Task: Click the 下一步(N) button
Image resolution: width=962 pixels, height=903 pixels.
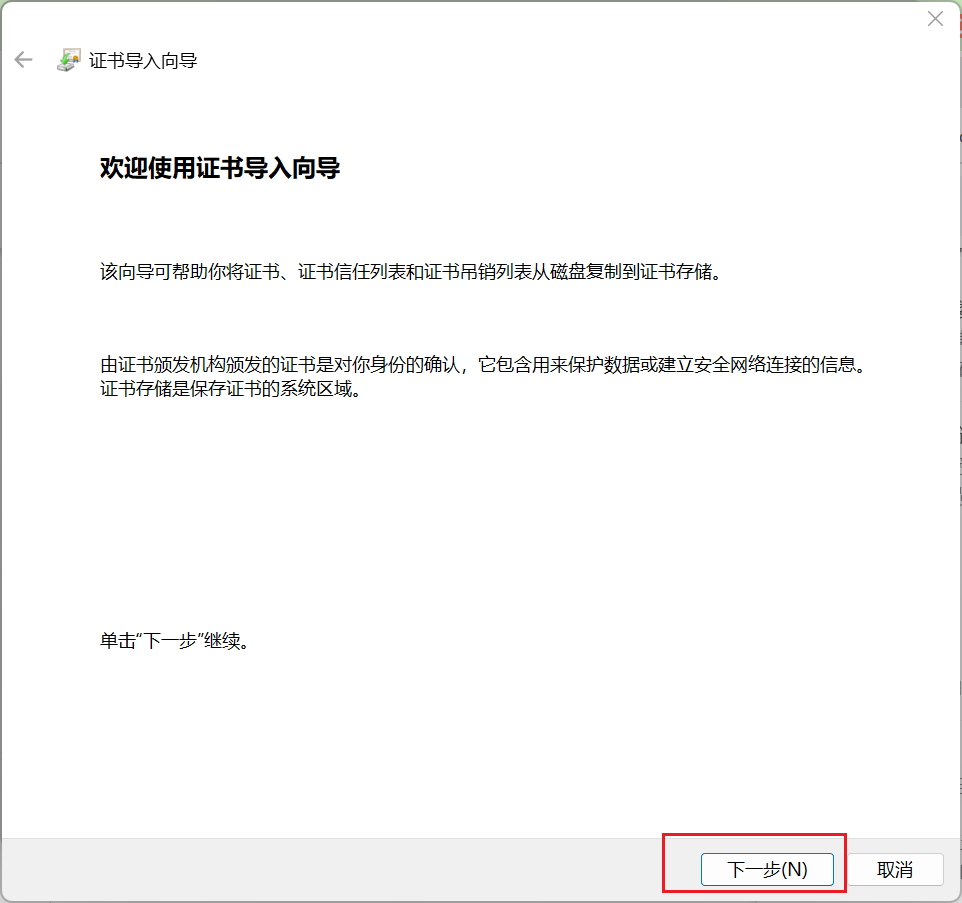Action: tap(767, 869)
